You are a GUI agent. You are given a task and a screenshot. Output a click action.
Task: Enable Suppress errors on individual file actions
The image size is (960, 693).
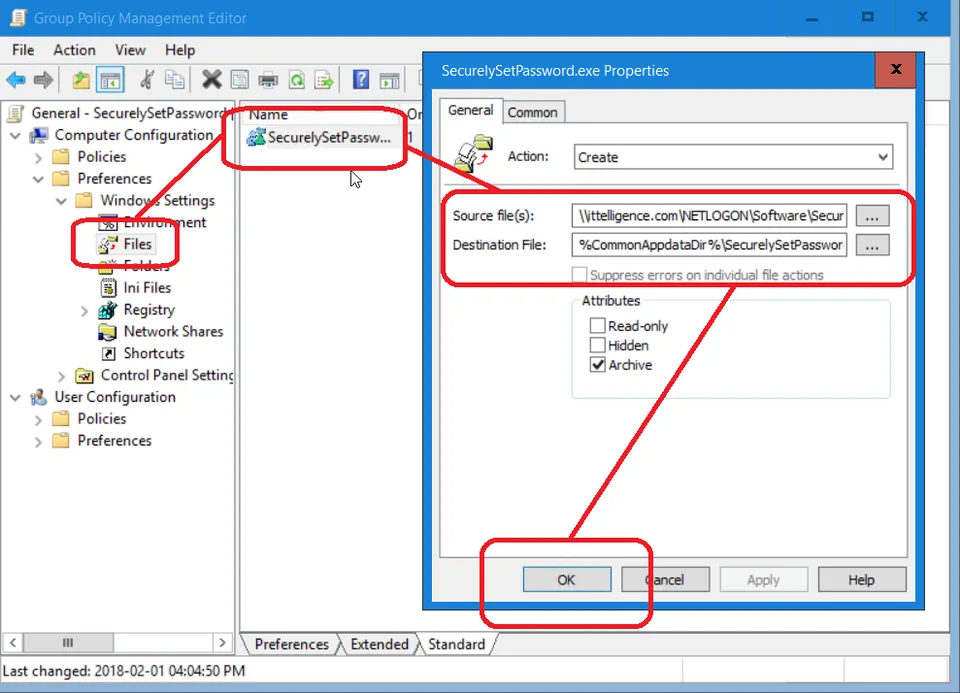(x=579, y=274)
